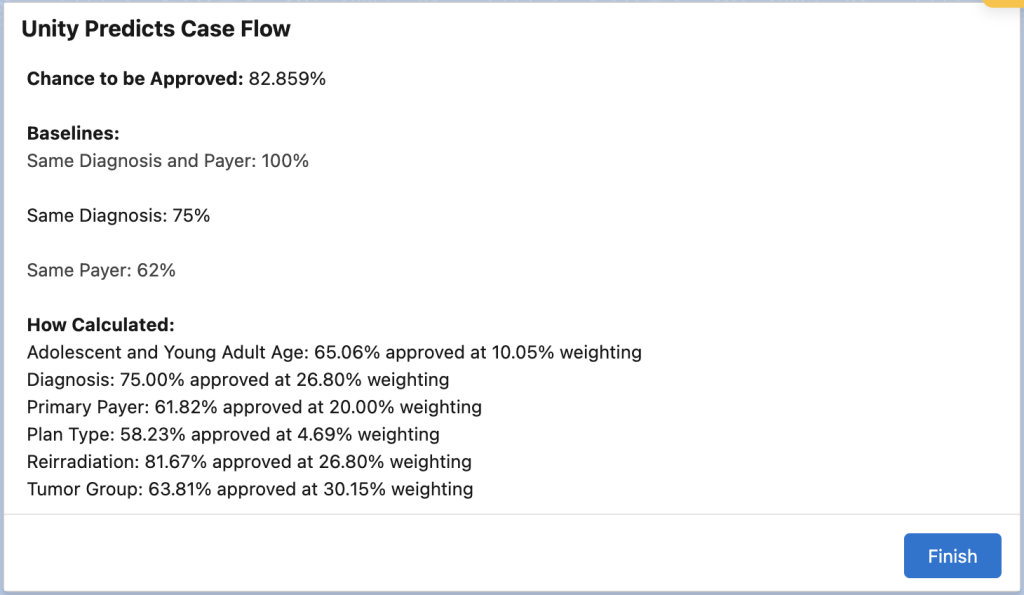The image size is (1024, 595).
Task: Select the 82.859% approval chance value
Action: click(287, 79)
